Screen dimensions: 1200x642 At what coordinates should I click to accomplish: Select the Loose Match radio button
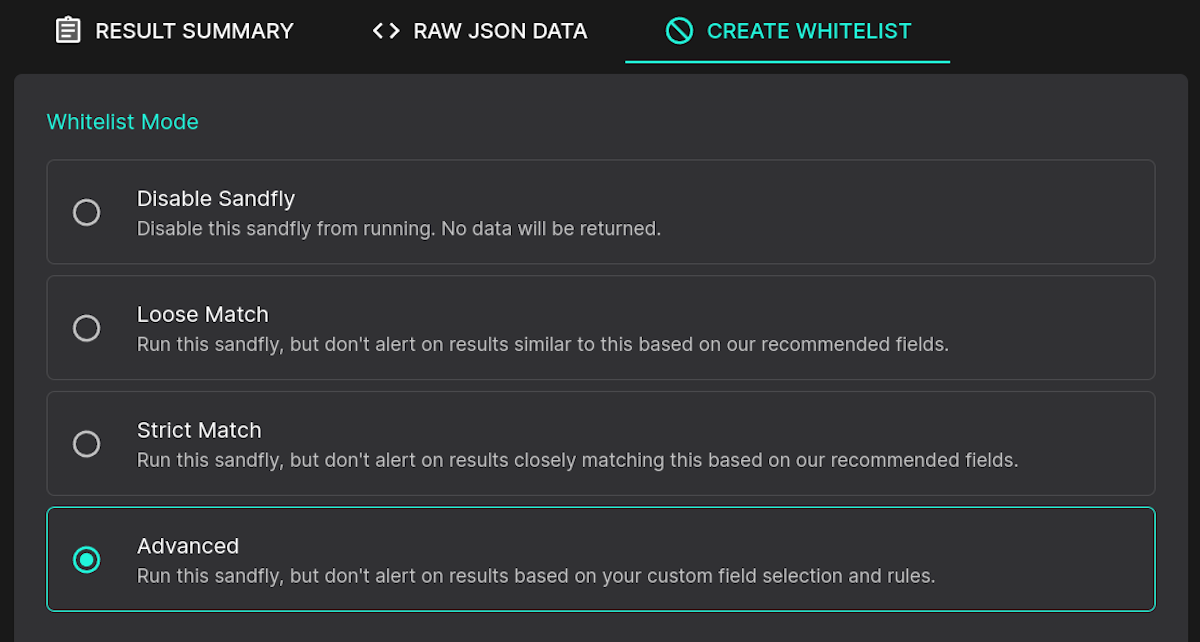click(87, 328)
